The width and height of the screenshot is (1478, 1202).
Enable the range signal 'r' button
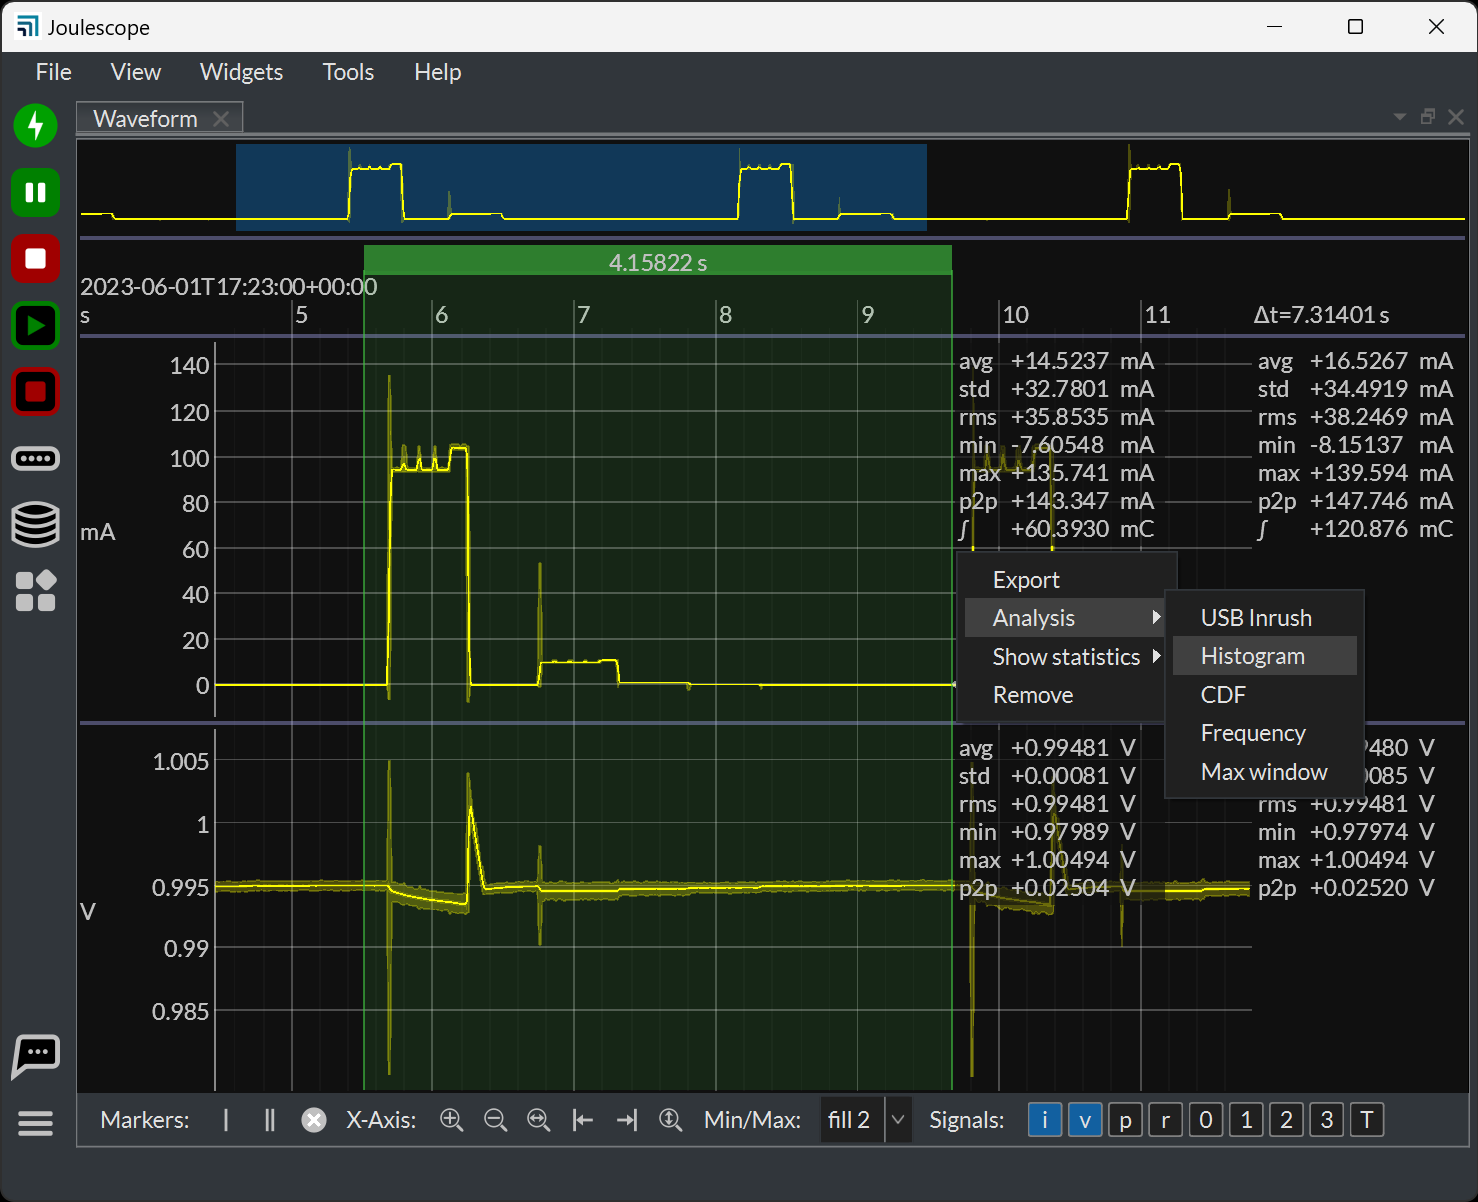coord(1166,1120)
